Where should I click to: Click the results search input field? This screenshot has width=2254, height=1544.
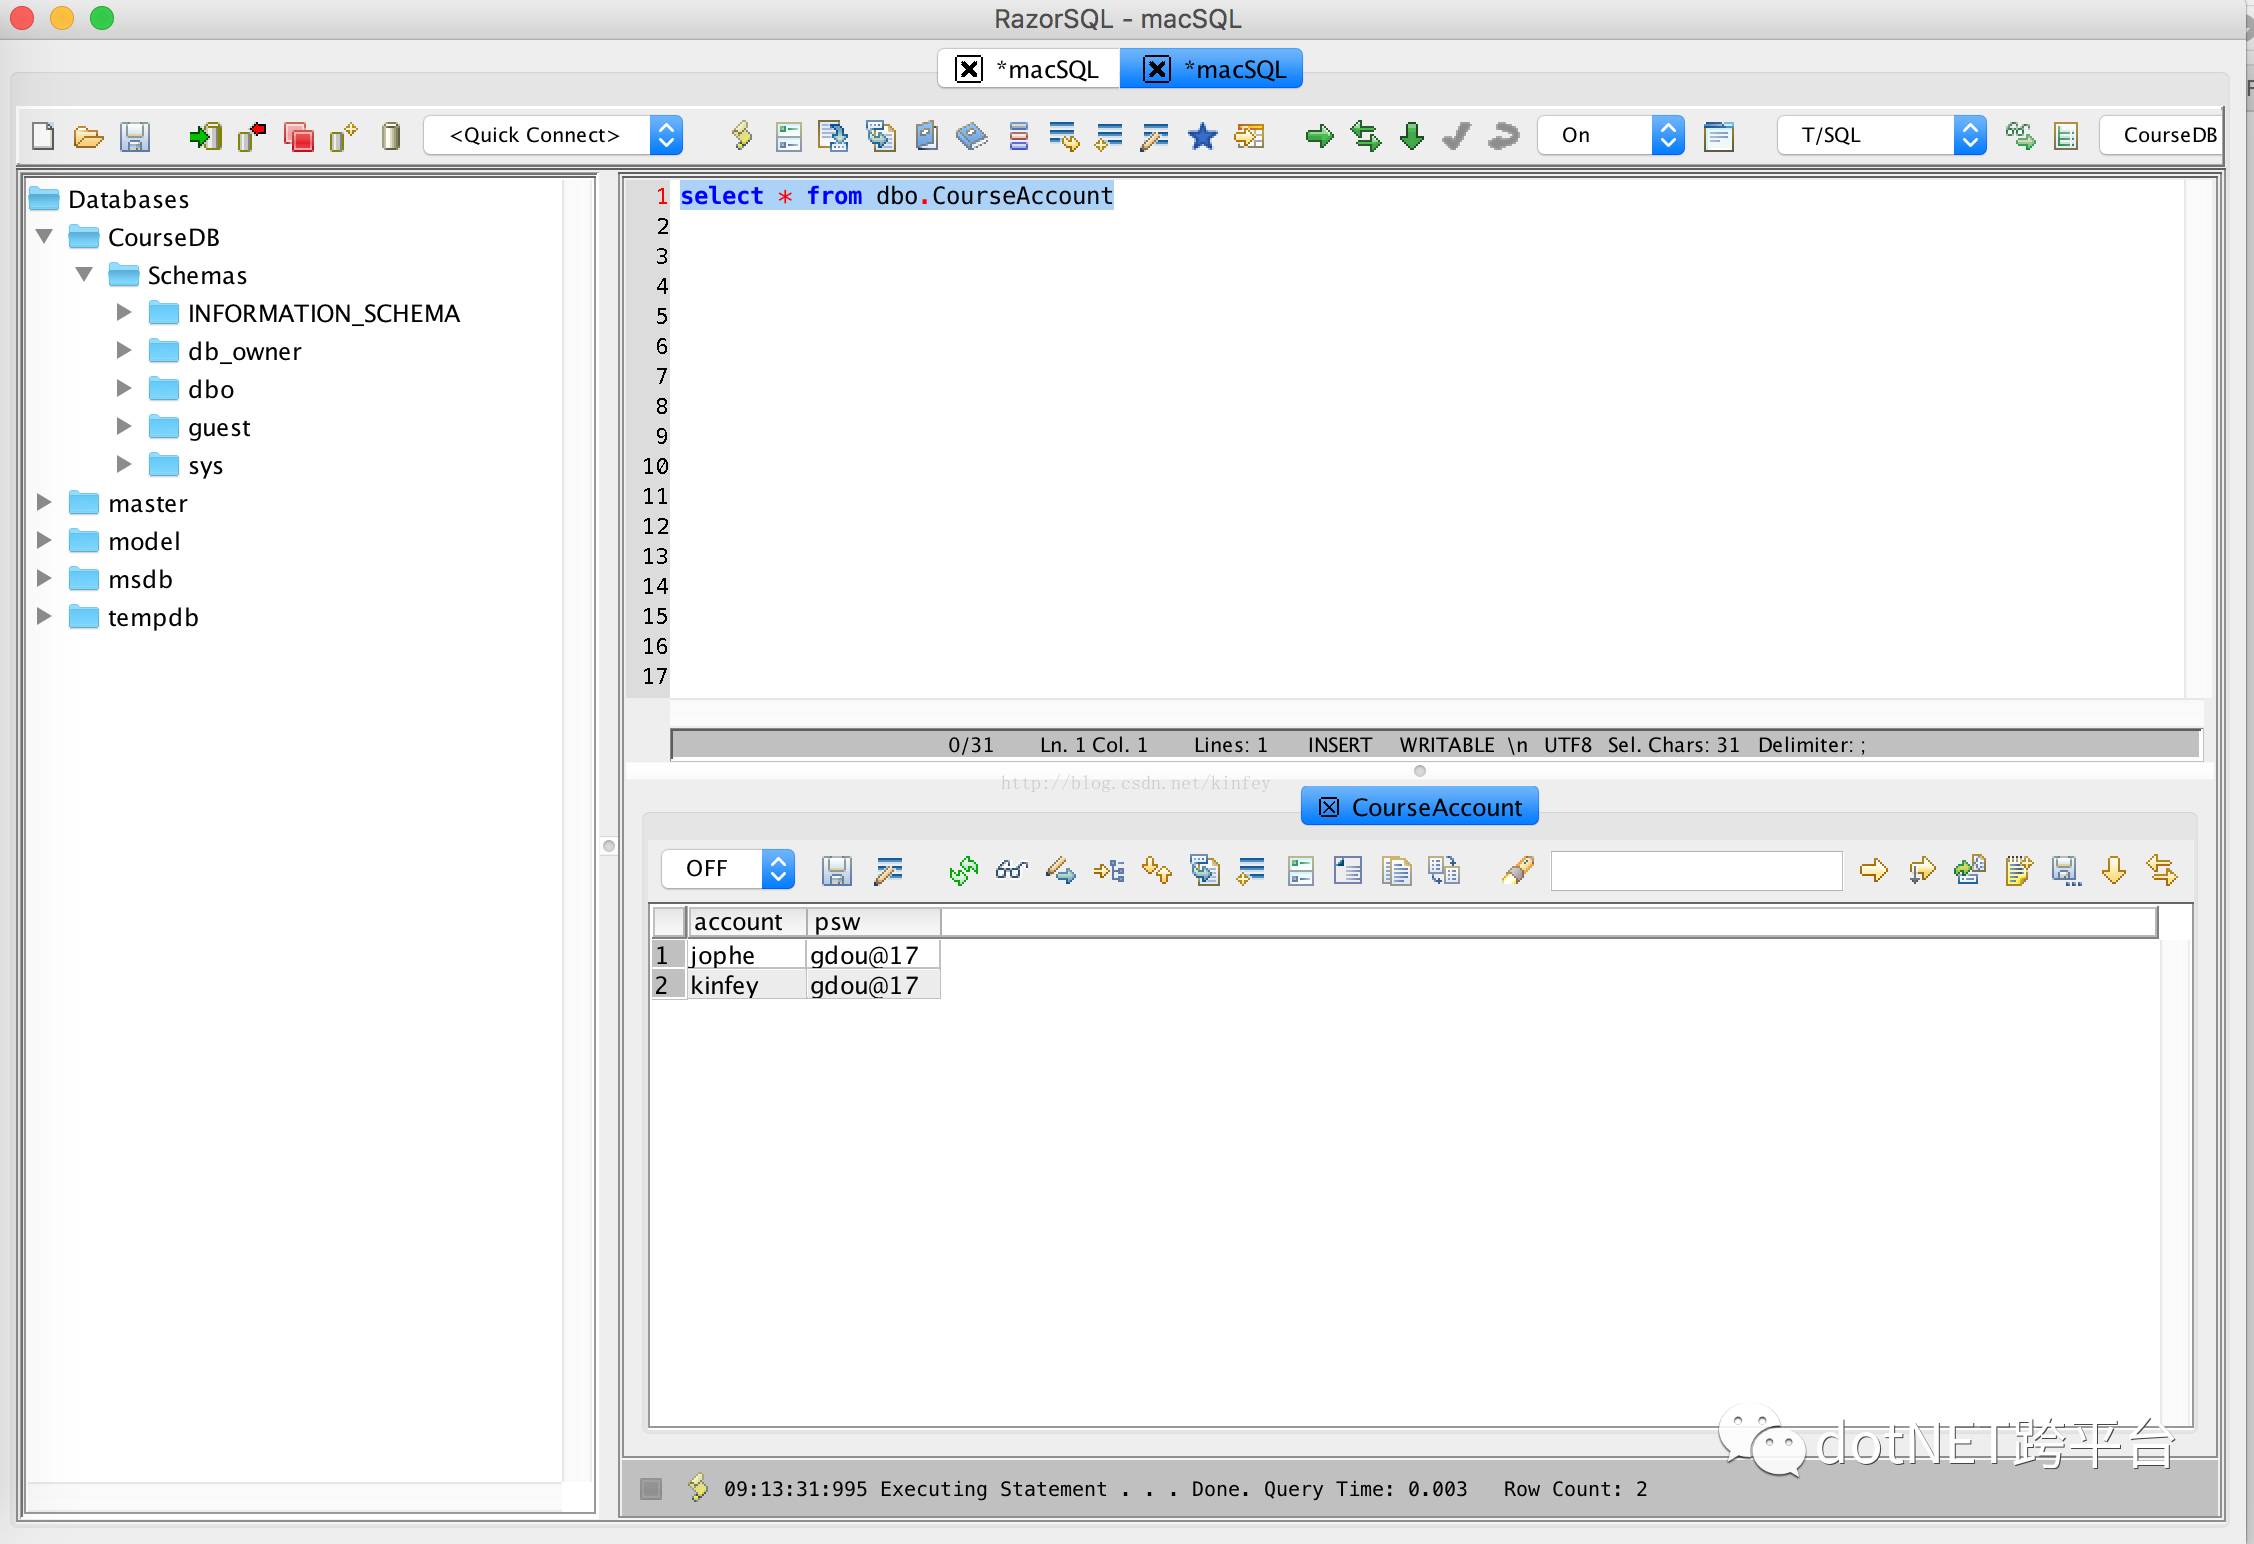tap(1696, 871)
